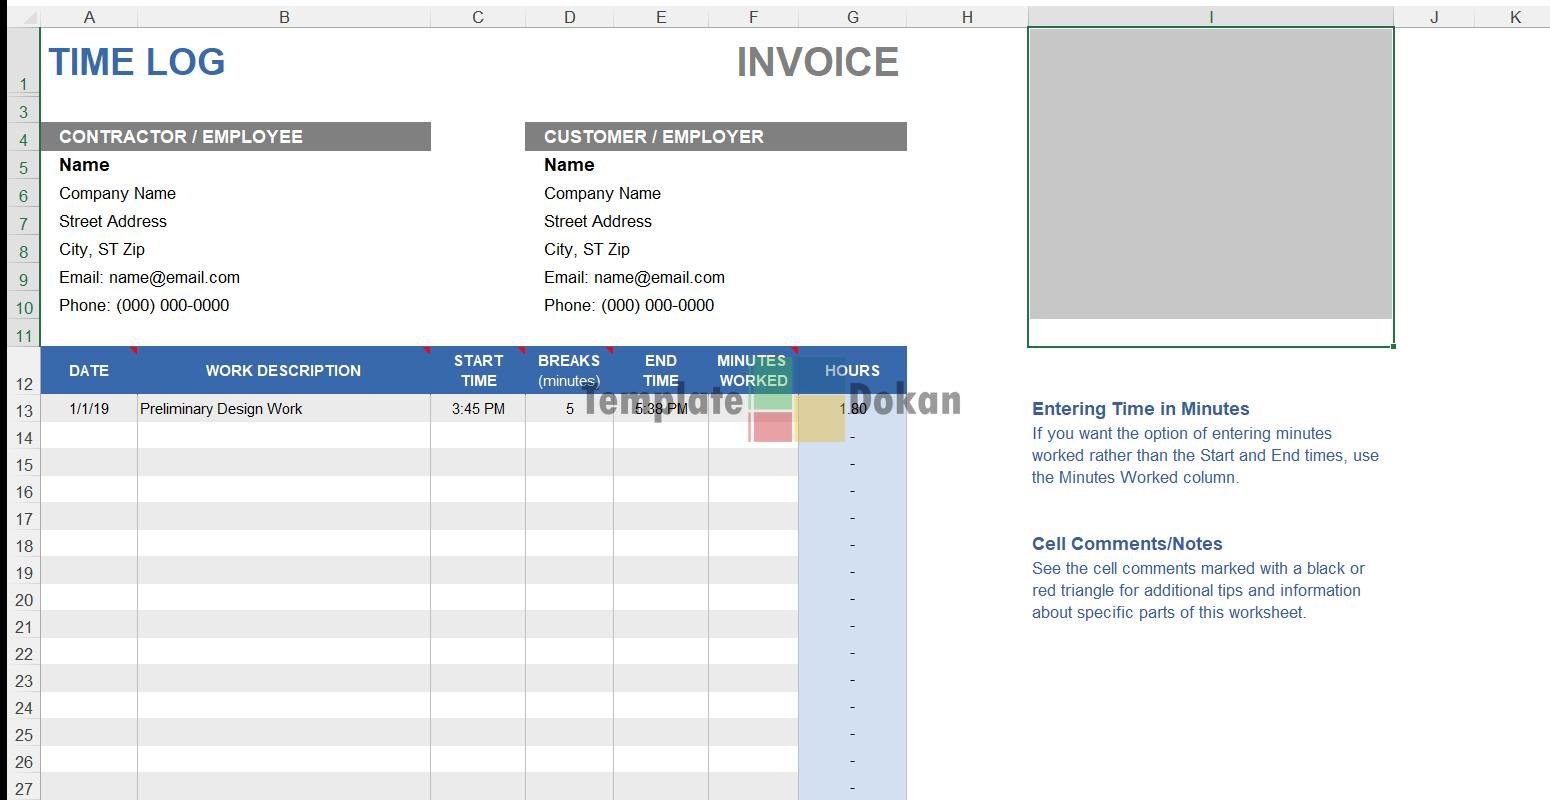Click the Cell Comments/Notes heading
Viewport: 1550px width, 800px height.
(1127, 544)
